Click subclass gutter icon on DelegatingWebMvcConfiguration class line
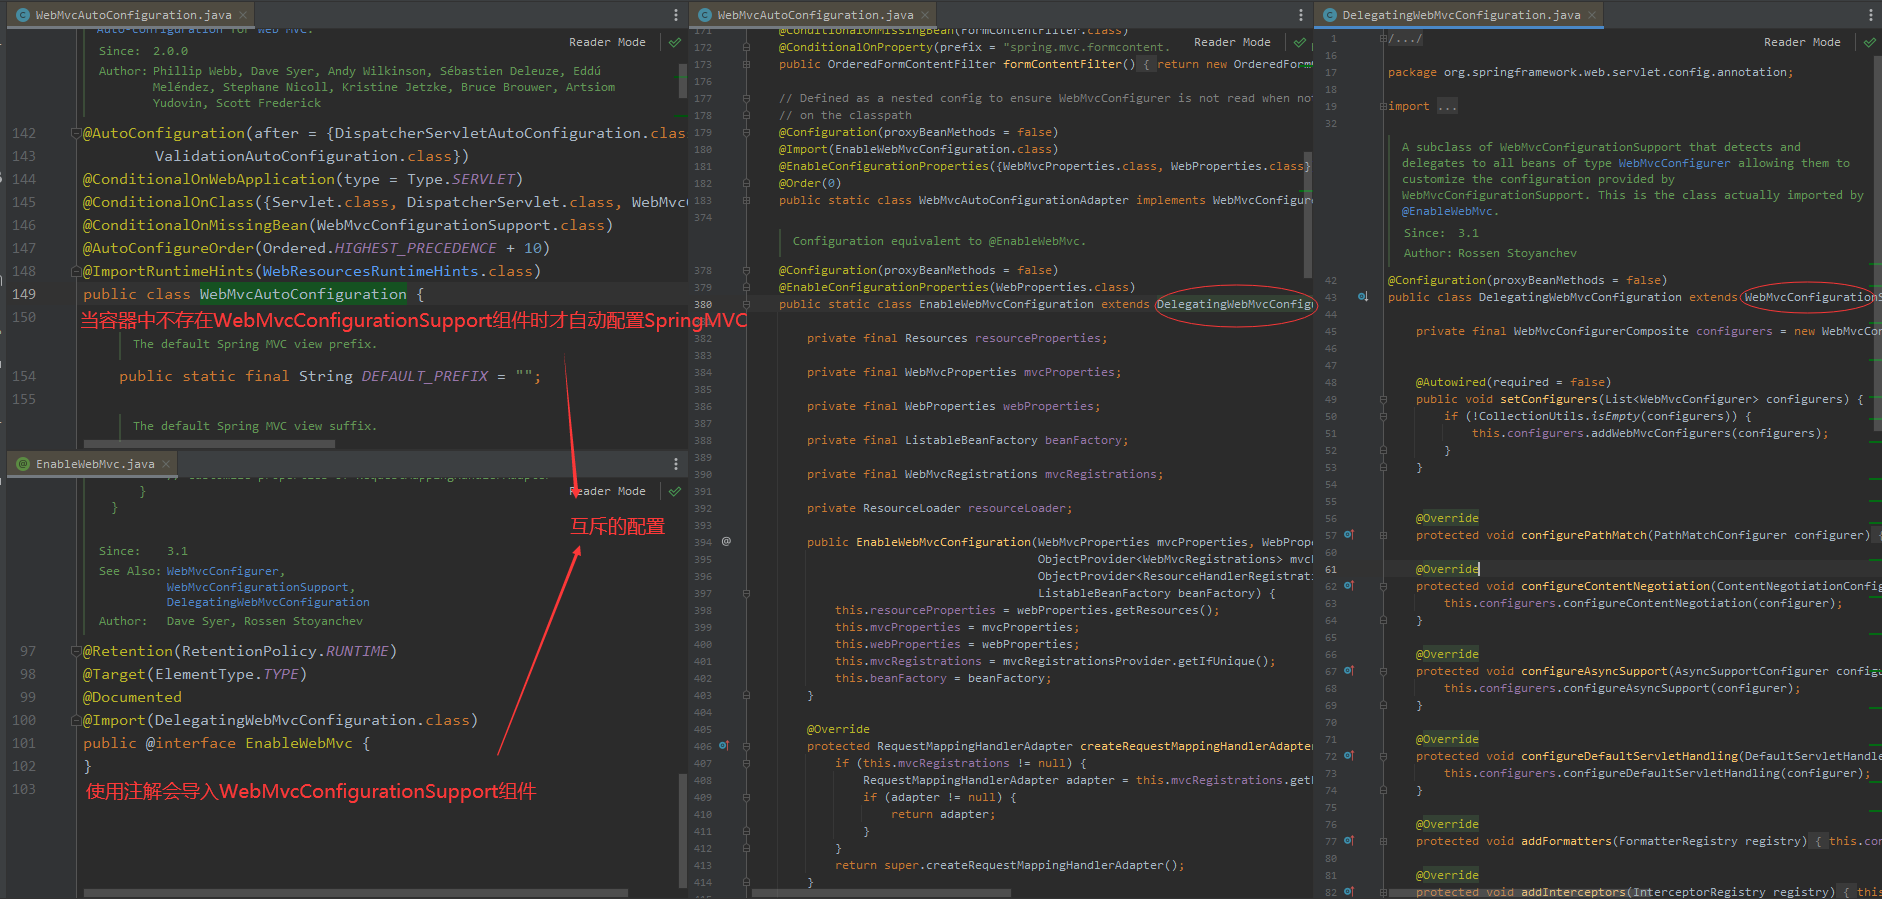 click(x=1362, y=297)
